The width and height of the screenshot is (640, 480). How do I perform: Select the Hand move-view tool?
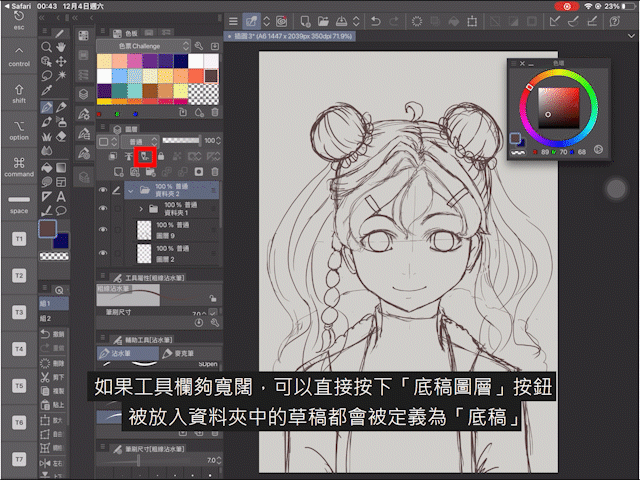pos(61,47)
